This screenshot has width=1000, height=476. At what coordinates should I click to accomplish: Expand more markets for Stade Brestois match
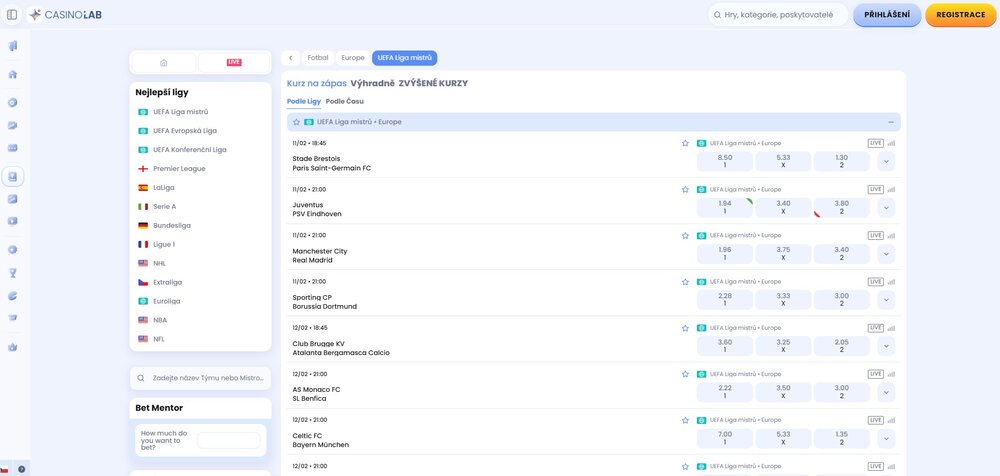[x=886, y=162]
